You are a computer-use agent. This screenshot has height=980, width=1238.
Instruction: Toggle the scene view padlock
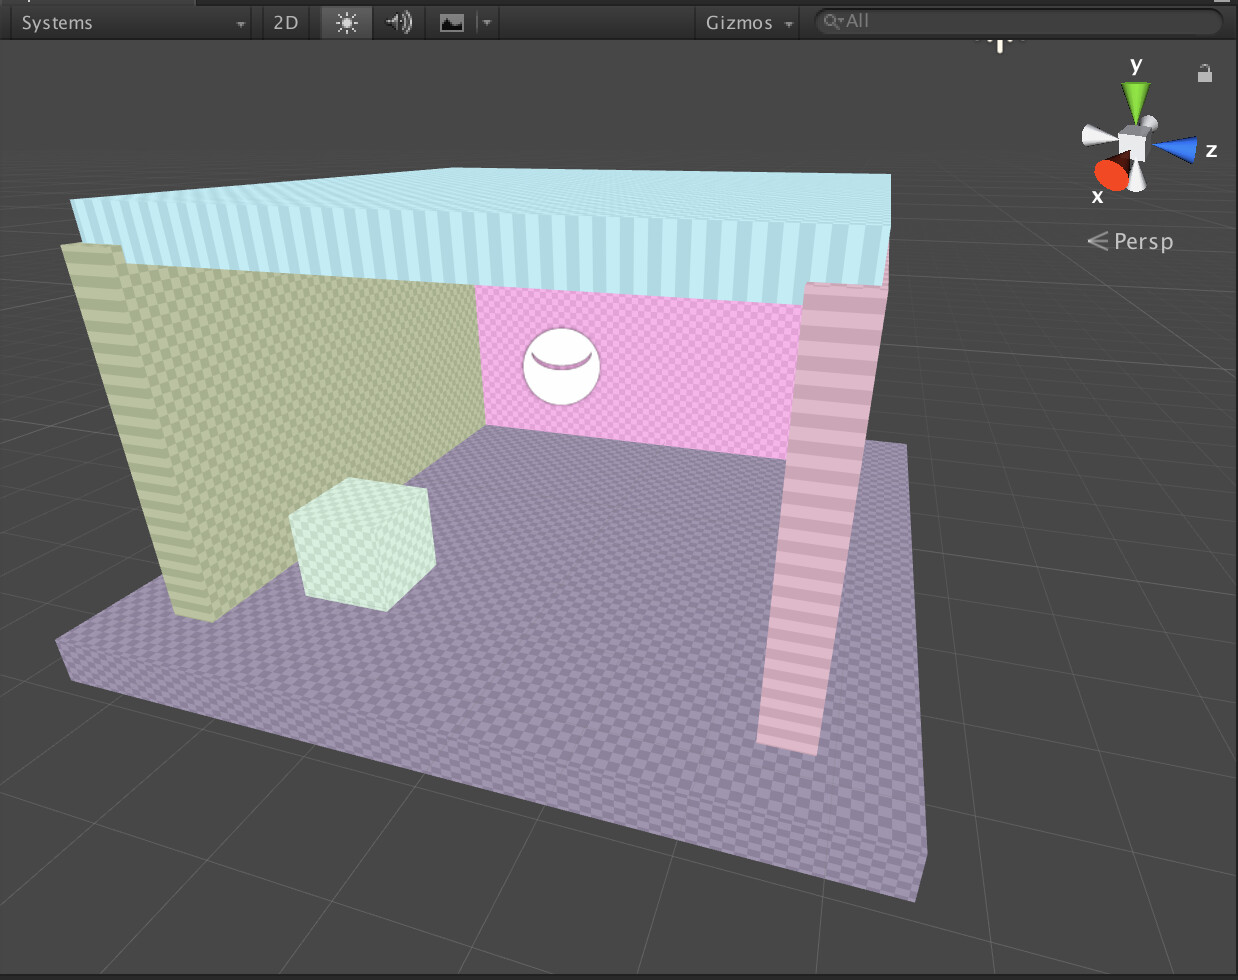1204,72
